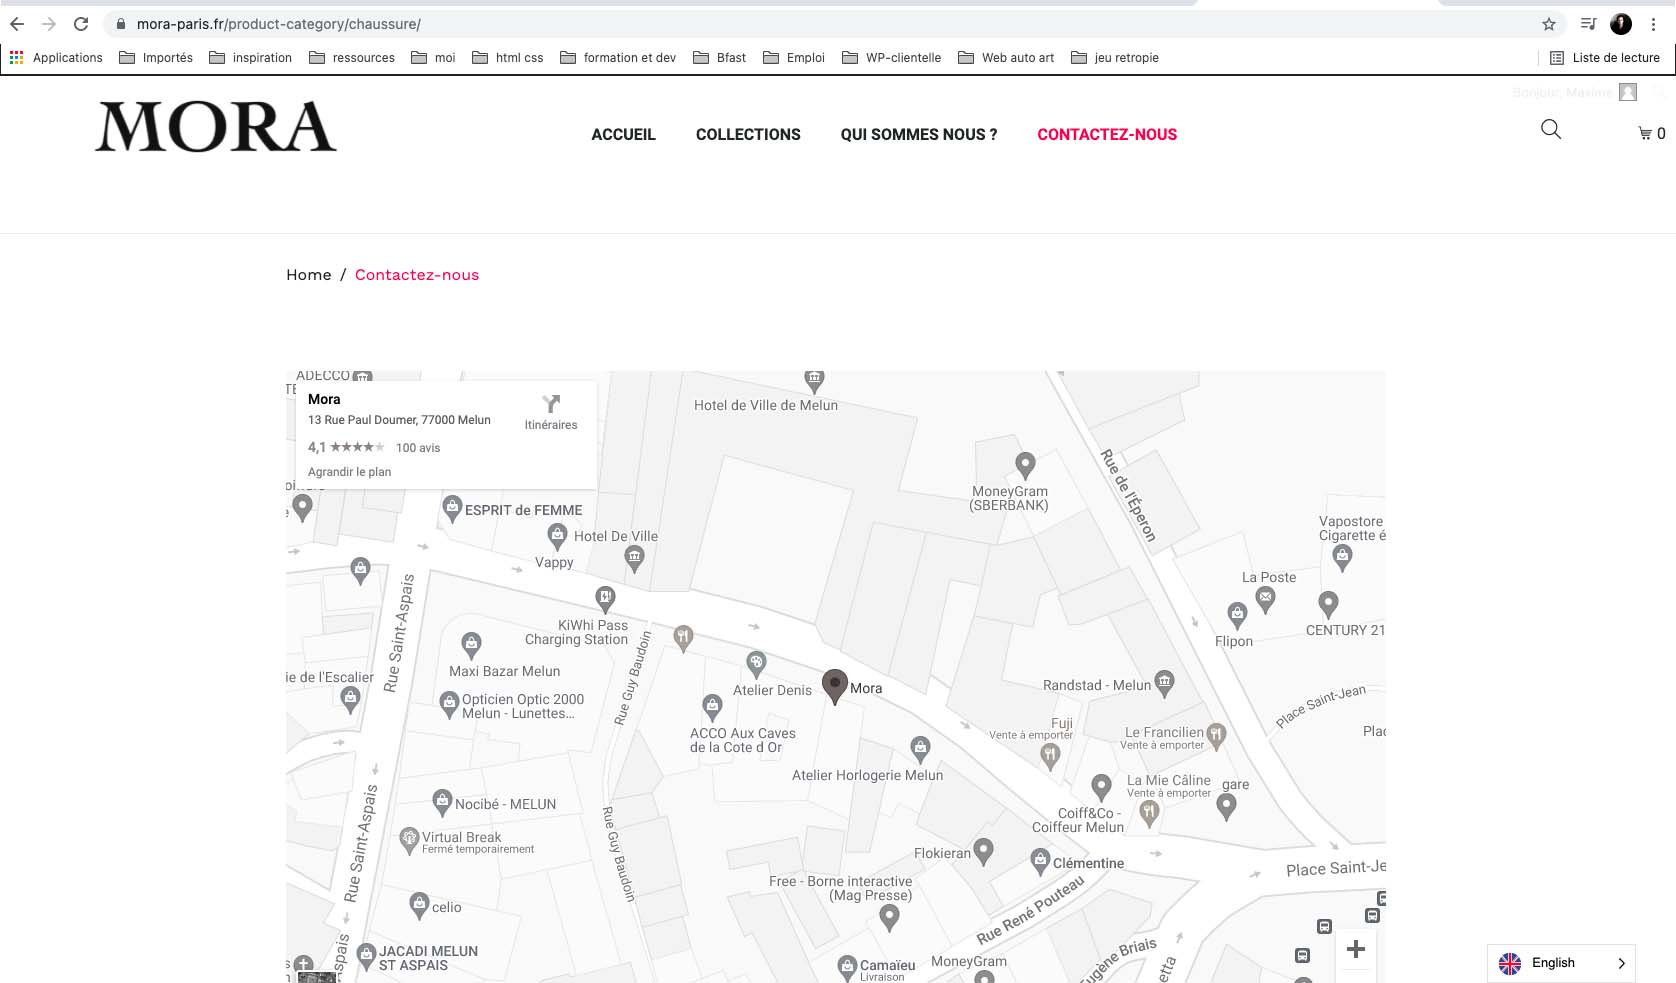Click the MORA logo
The width and height of the screenshot is (1676, 983).
coord(216,127)
